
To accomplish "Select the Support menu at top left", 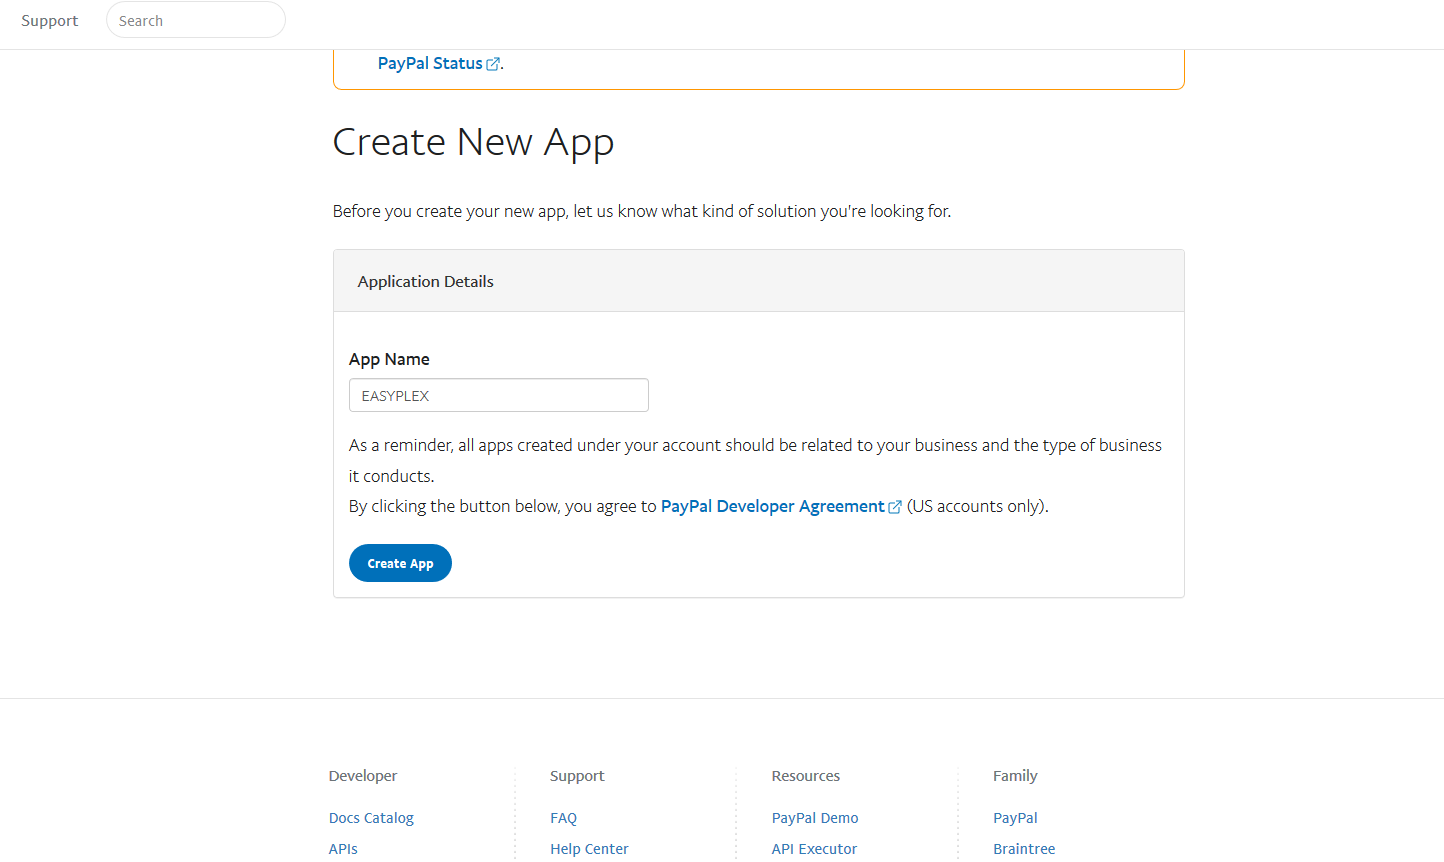I will click(49, 20).
